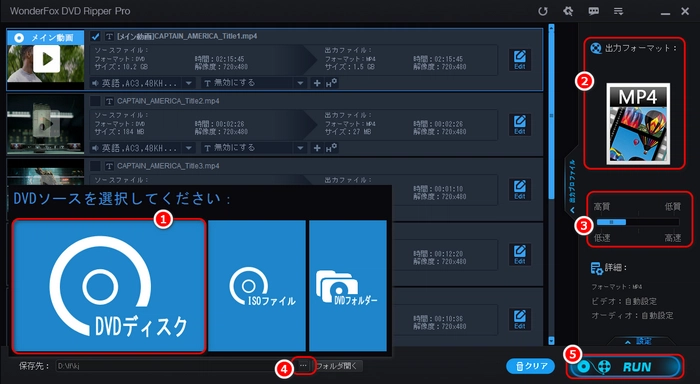The height and width of the screenshot is (384, 700).
Task: Click the output format reel icon
Action: point(596,48)
